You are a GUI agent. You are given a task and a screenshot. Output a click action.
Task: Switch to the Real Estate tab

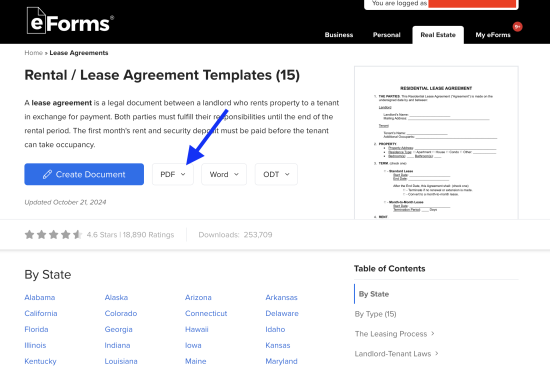click(x=438, y=35)
